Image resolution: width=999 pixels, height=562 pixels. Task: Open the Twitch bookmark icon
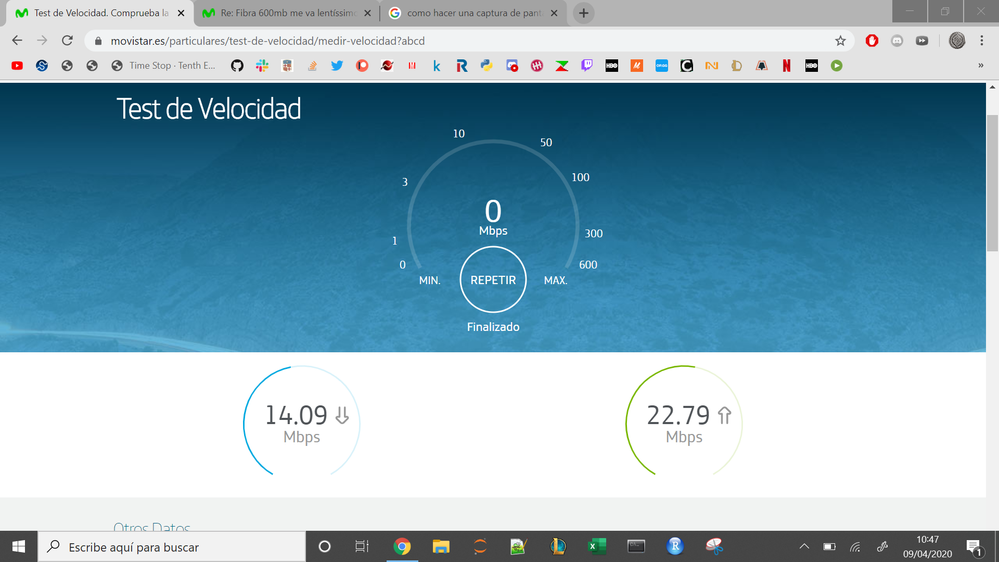pyautogui.click(x=587, y=66)
